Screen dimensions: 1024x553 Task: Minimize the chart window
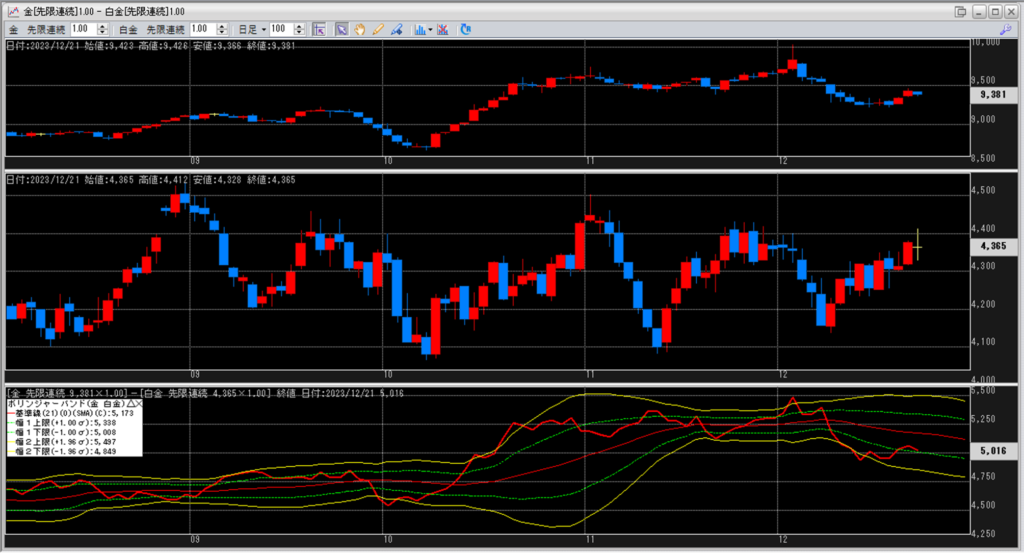(x=978, y=11)
